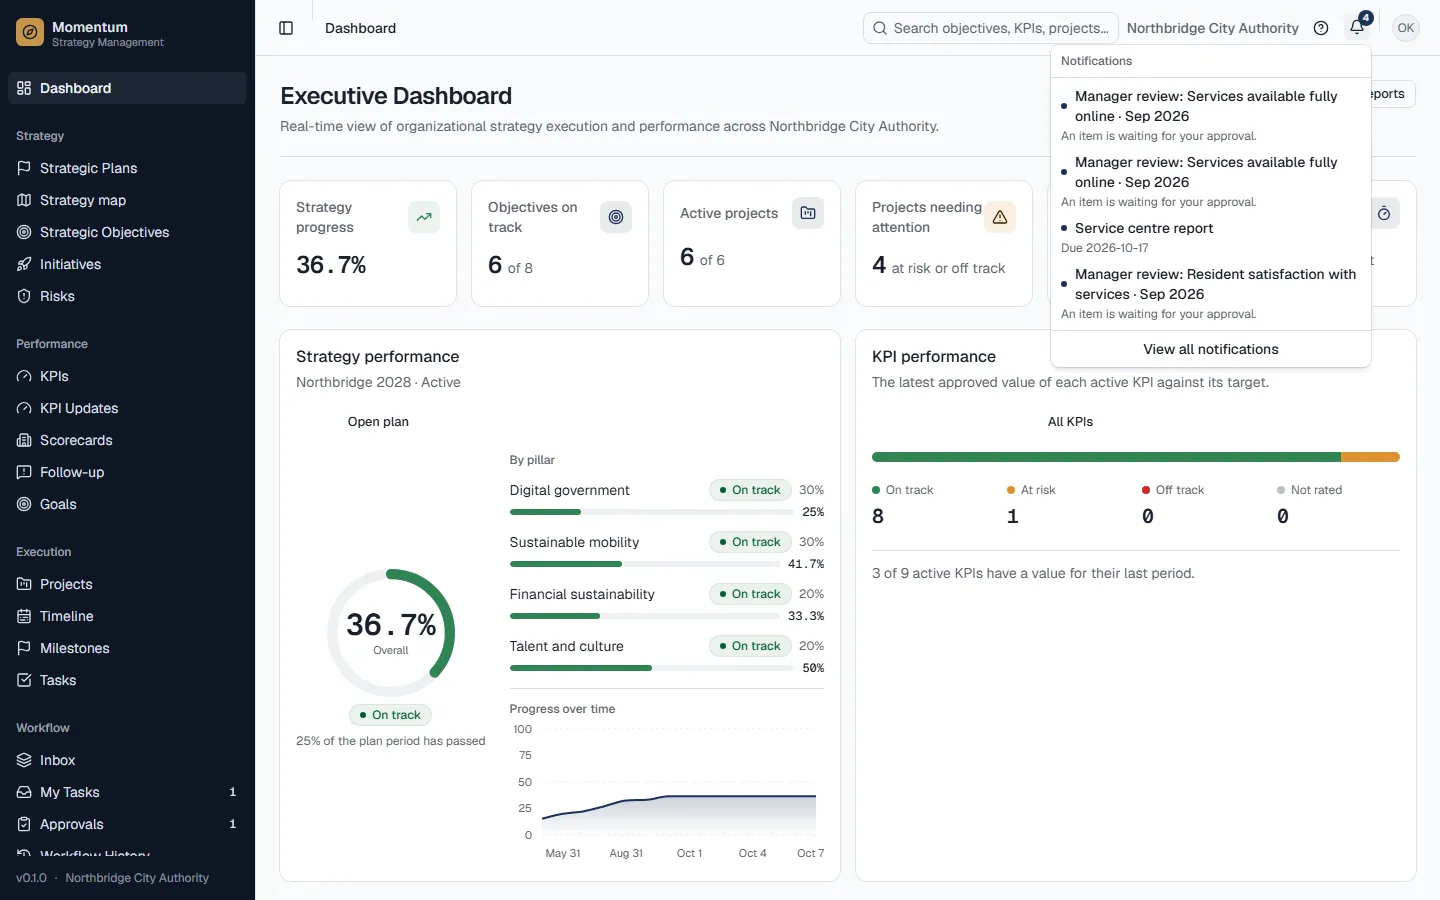Open Strategic Objectives page

click(127, 232)
